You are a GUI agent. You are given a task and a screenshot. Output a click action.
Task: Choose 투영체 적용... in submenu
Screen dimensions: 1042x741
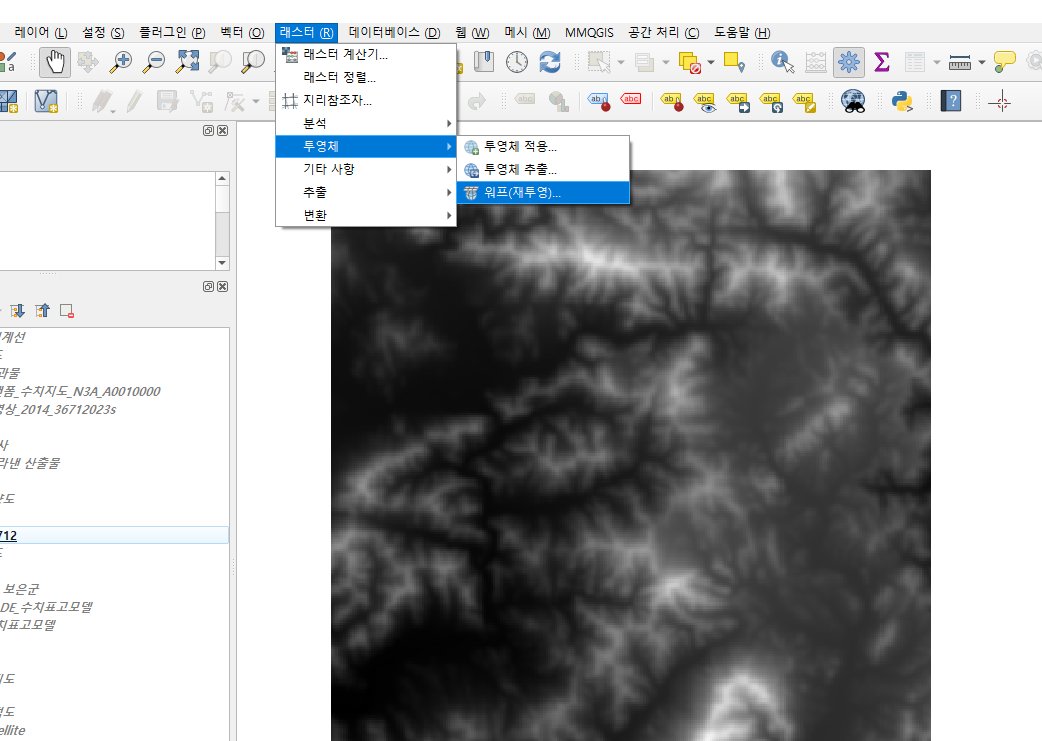pos(543,146)
